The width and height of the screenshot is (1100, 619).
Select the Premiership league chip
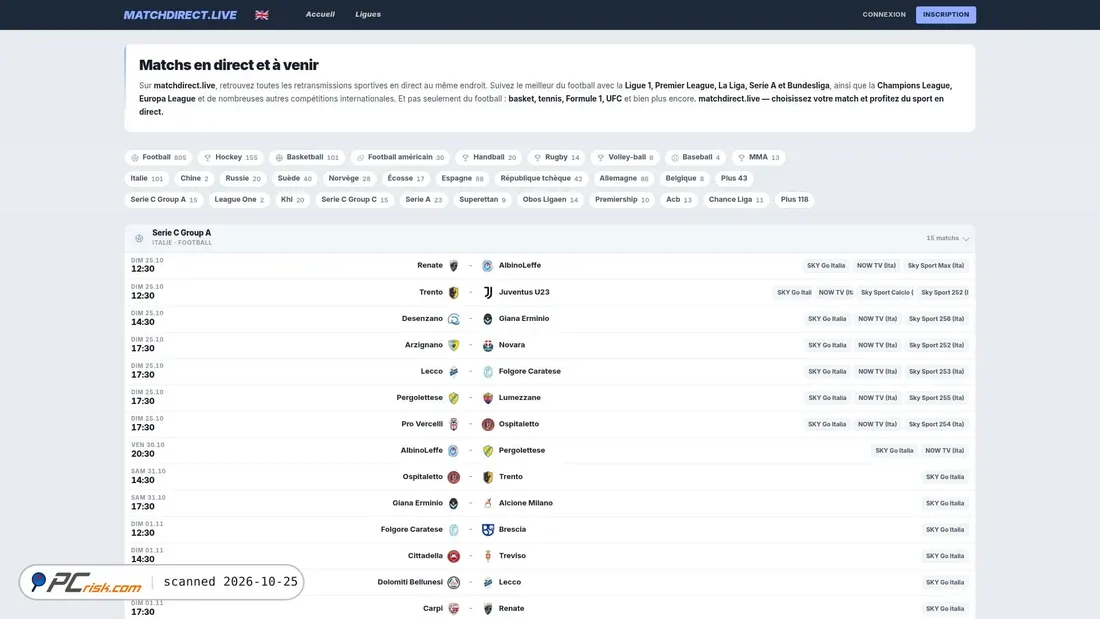(622, 199)
